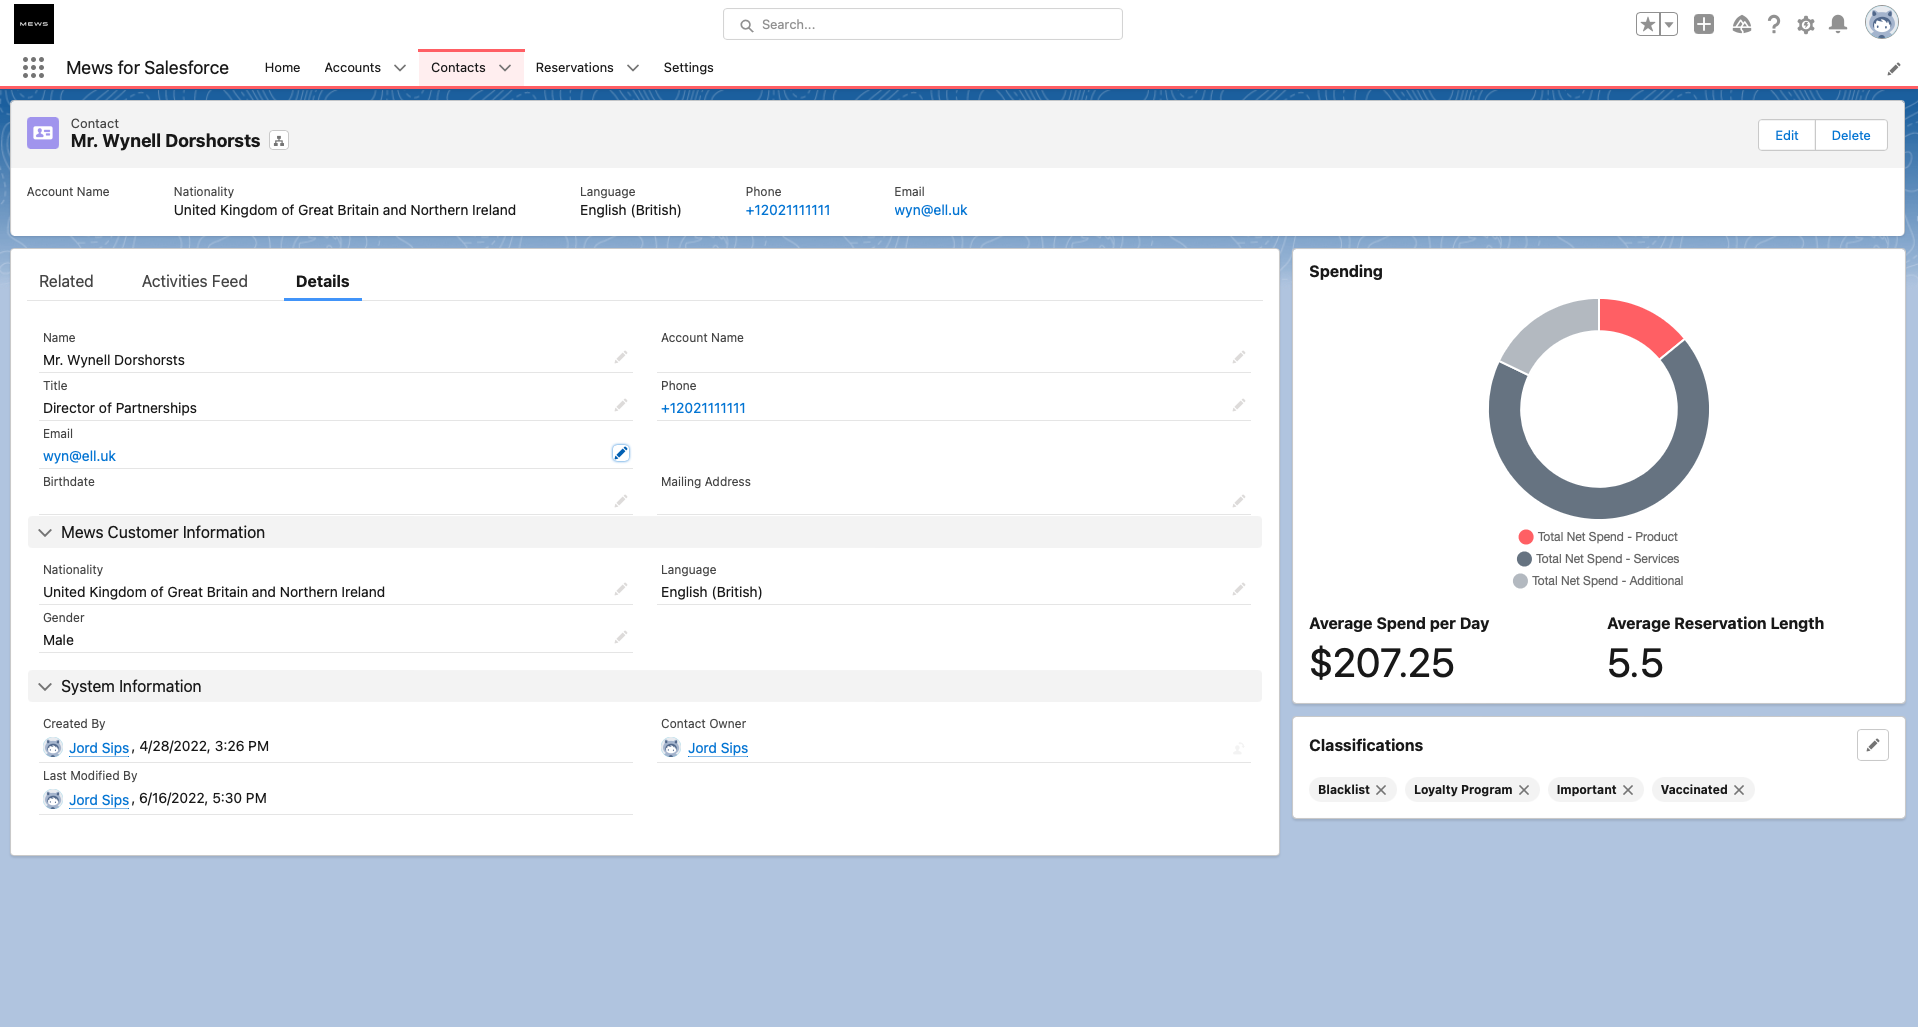The width and height of the screenshot is (1918, 1027).
Task: Edit Account Name field pencil
Action: [x=1239, y=357]
